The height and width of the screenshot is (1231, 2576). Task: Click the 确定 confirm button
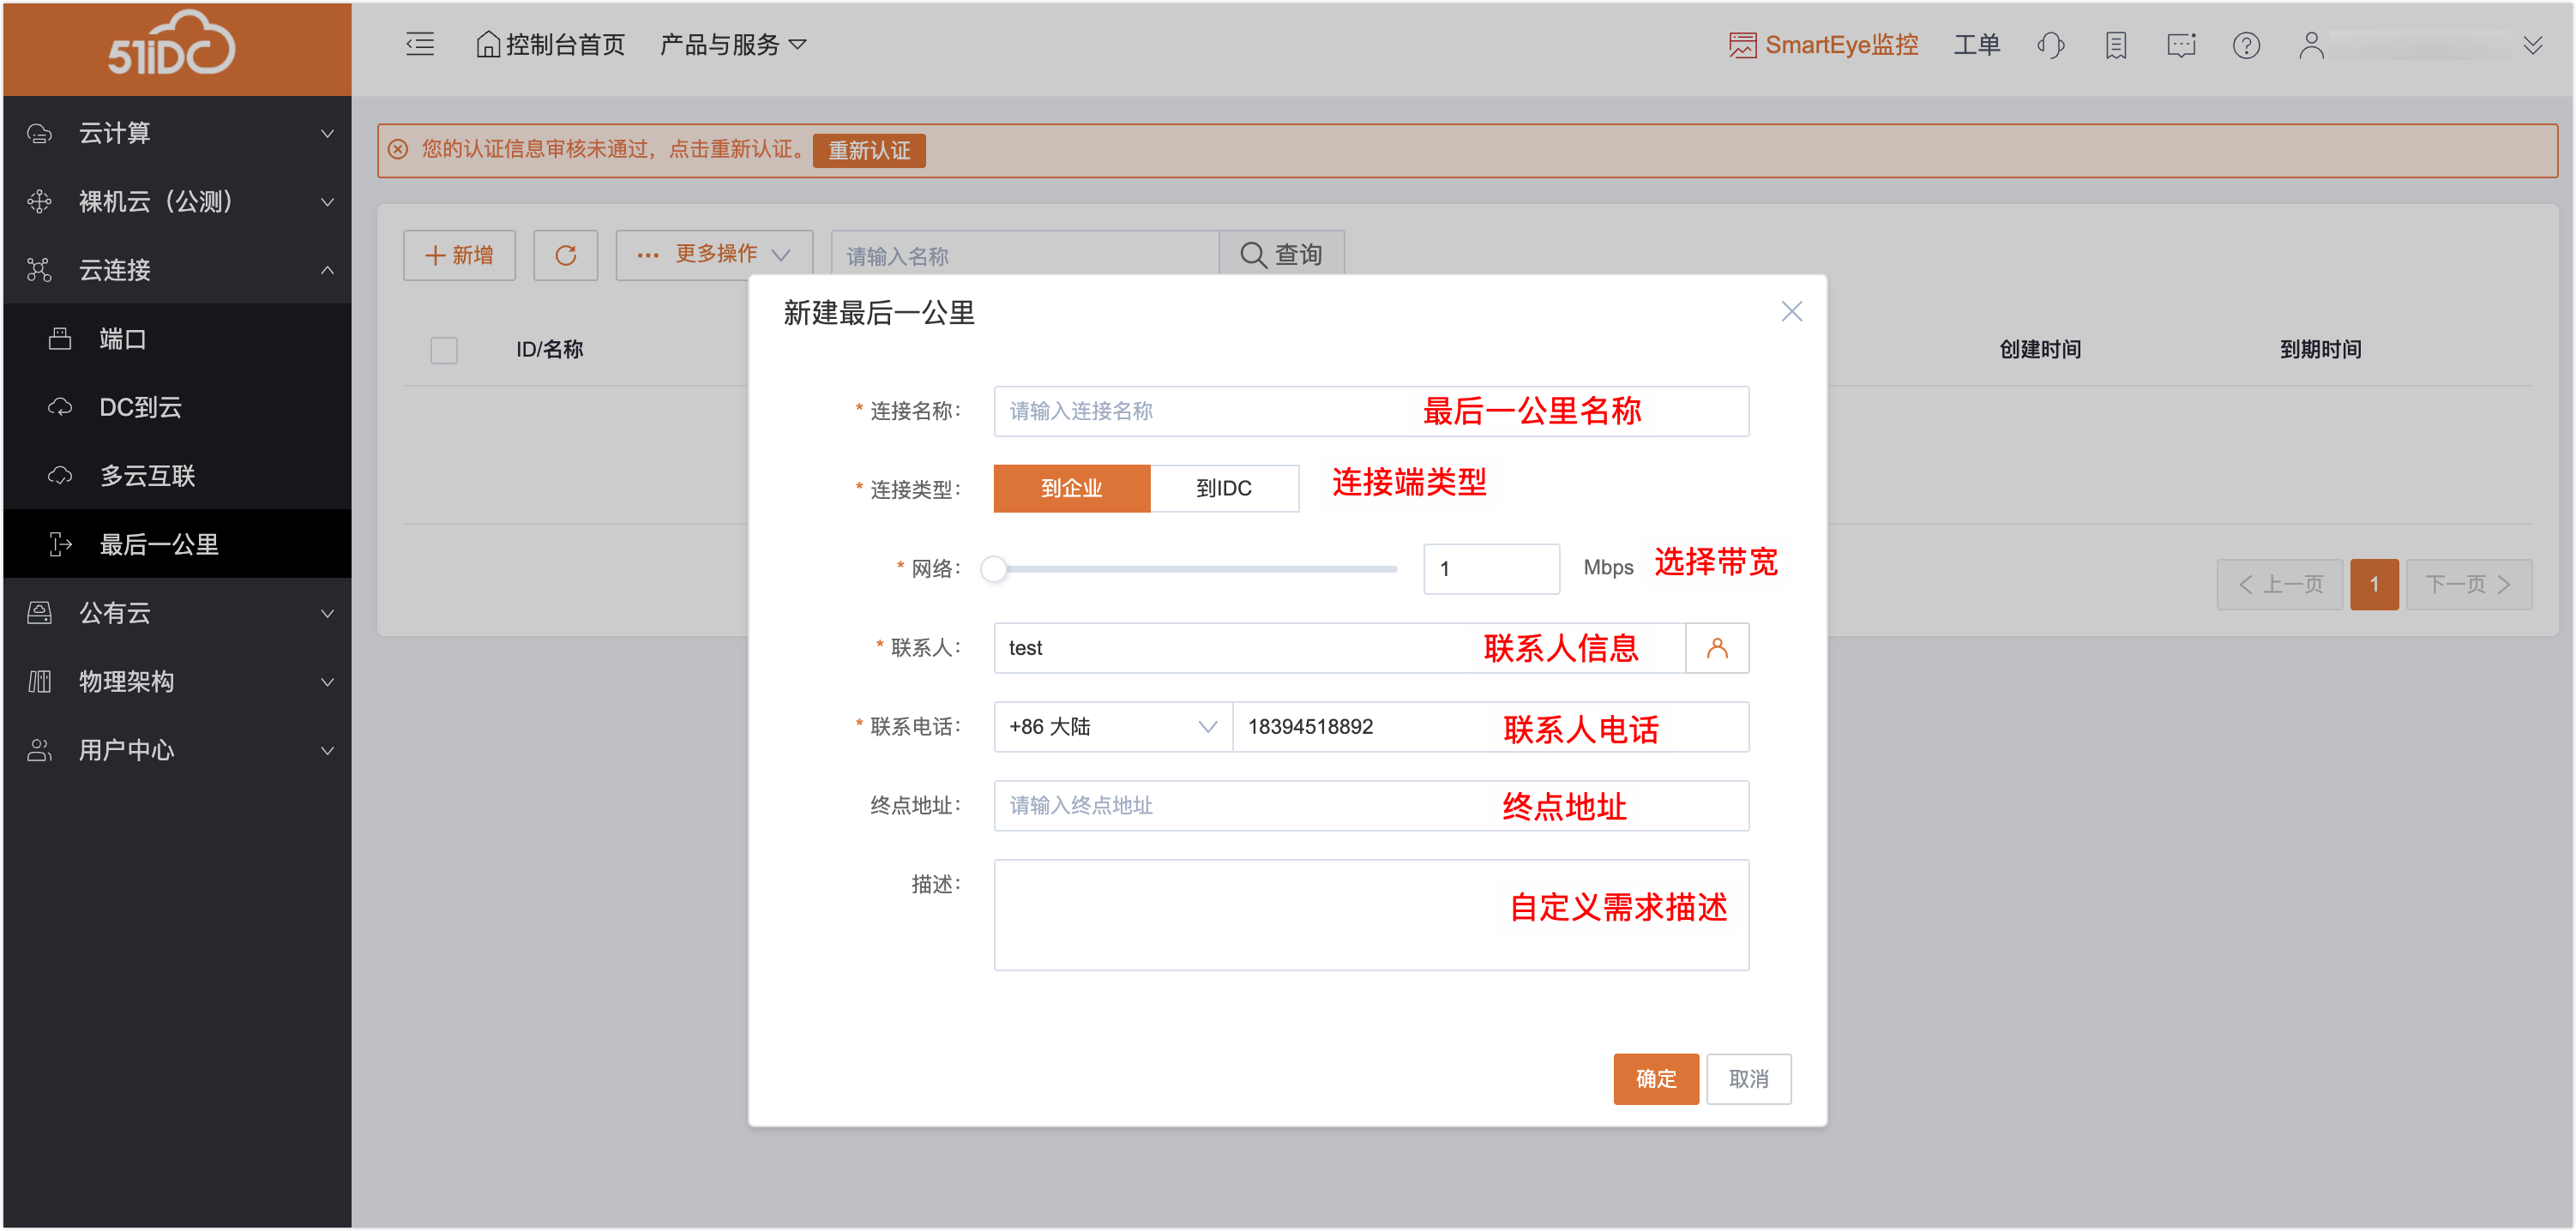click(x=1655, y=1079)
